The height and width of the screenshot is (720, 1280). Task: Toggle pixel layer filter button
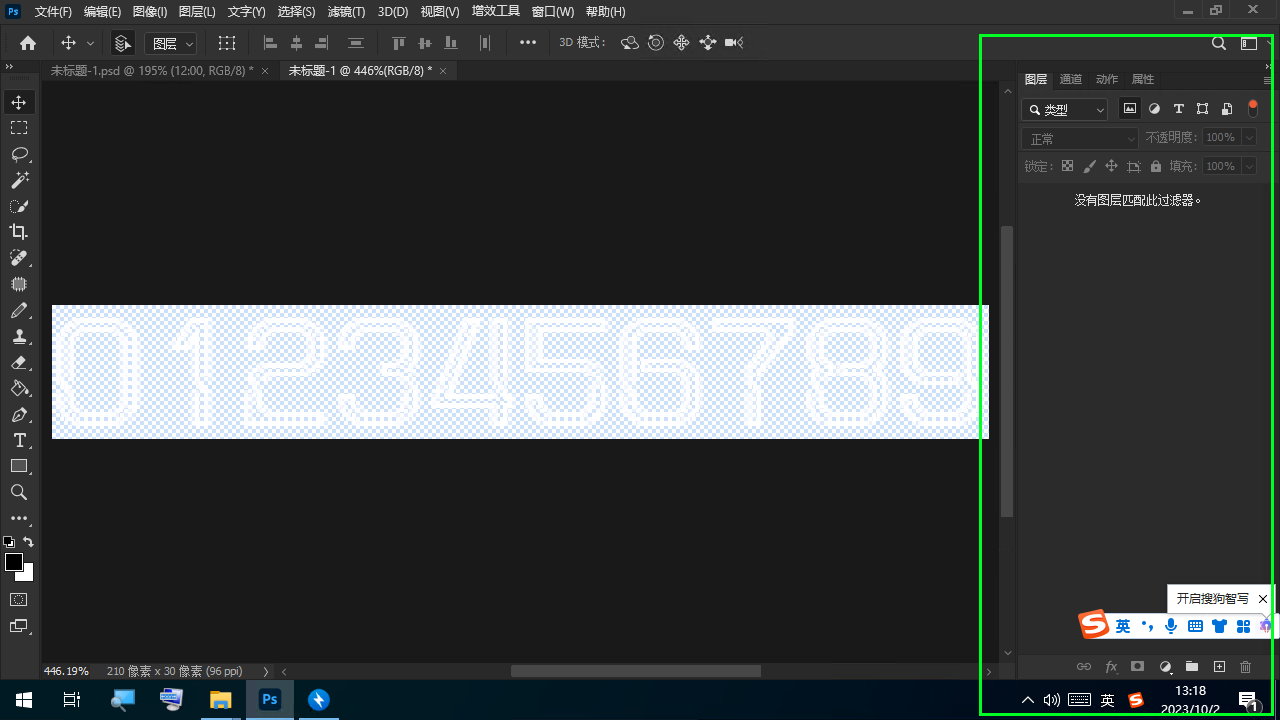pos(1130,109)
